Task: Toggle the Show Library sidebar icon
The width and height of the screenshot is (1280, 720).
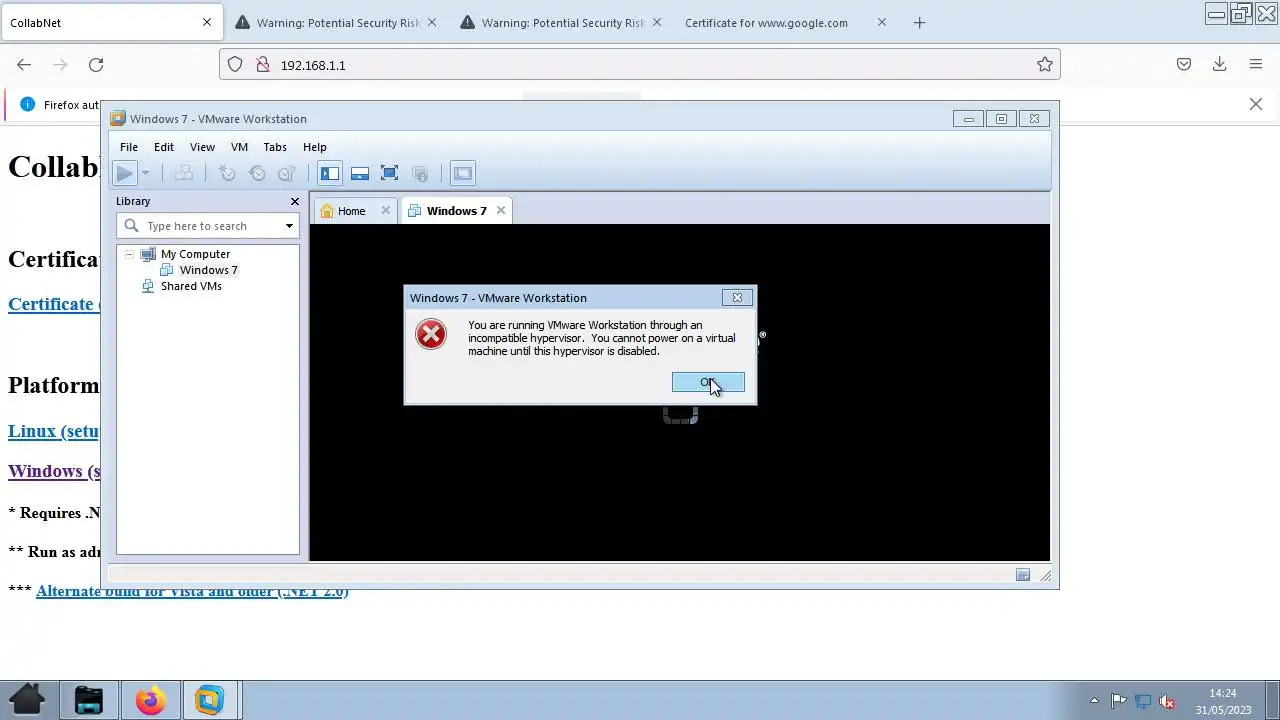Action: (330, 174)
